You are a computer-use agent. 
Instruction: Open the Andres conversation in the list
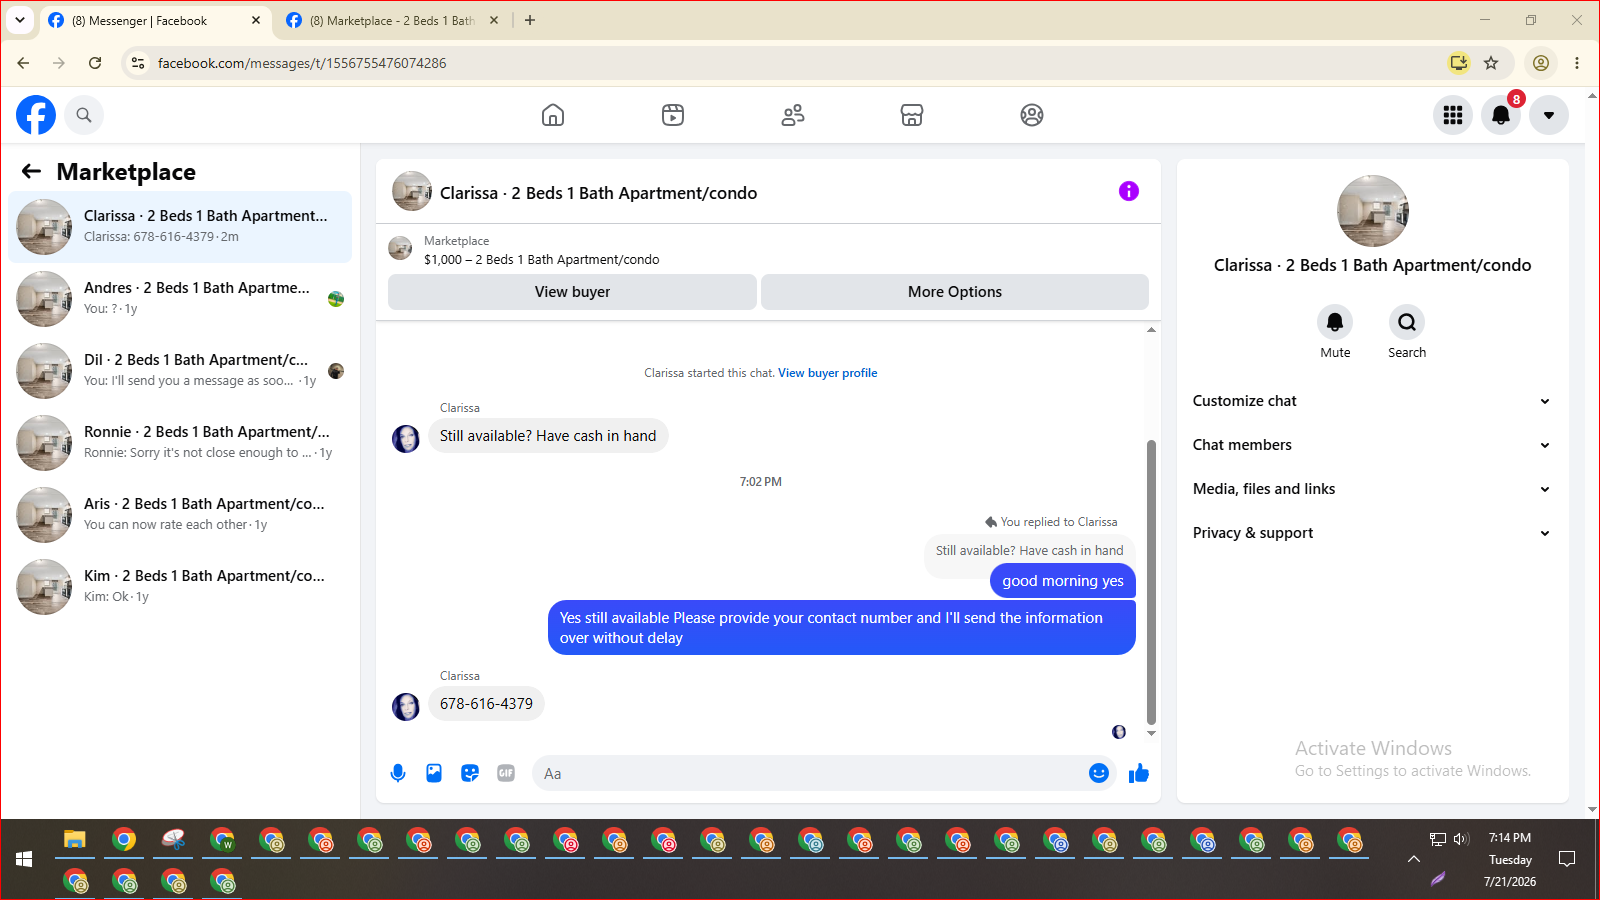tap(180, 298)
